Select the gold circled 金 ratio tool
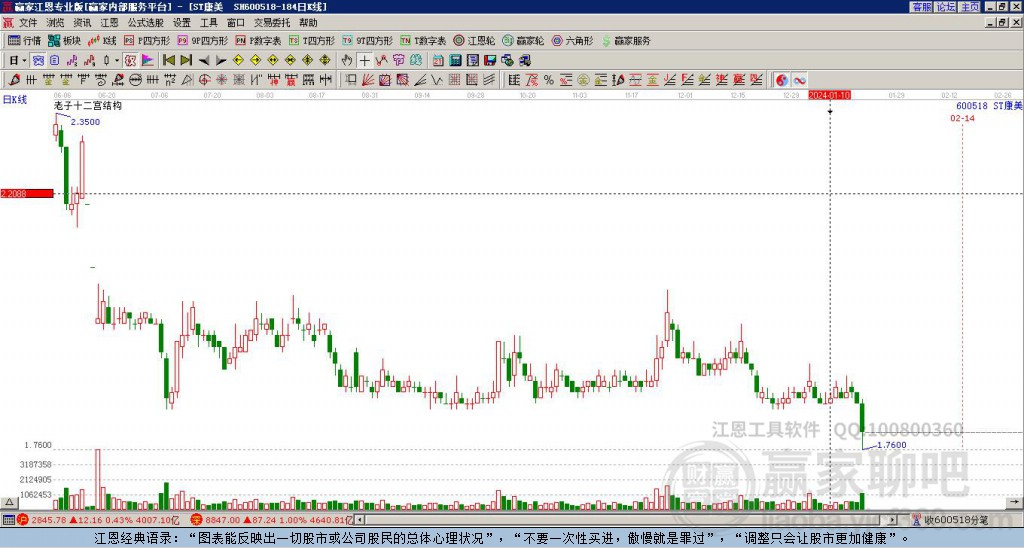 click(583, 80)
